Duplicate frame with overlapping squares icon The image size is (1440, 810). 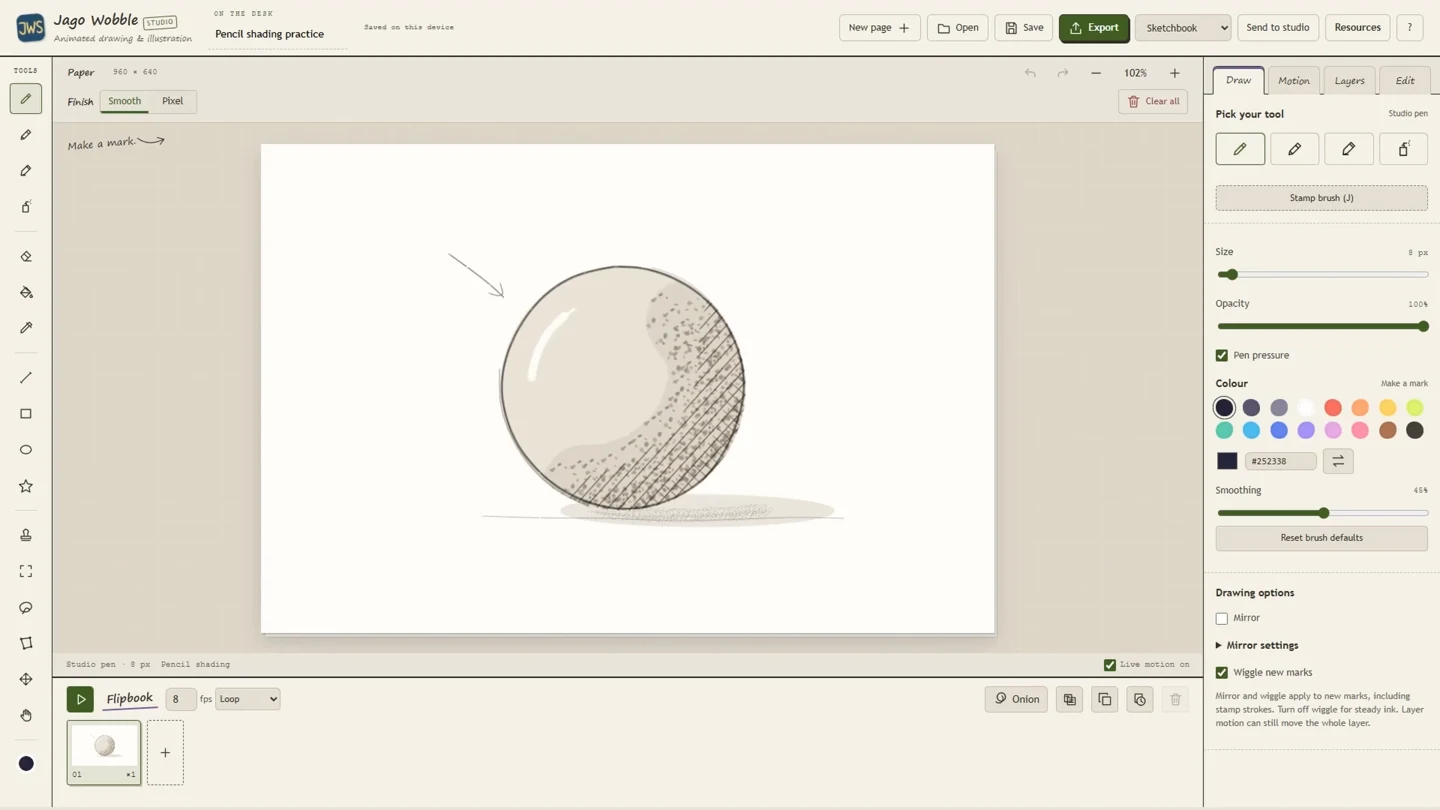click(x=1105, y=699)
